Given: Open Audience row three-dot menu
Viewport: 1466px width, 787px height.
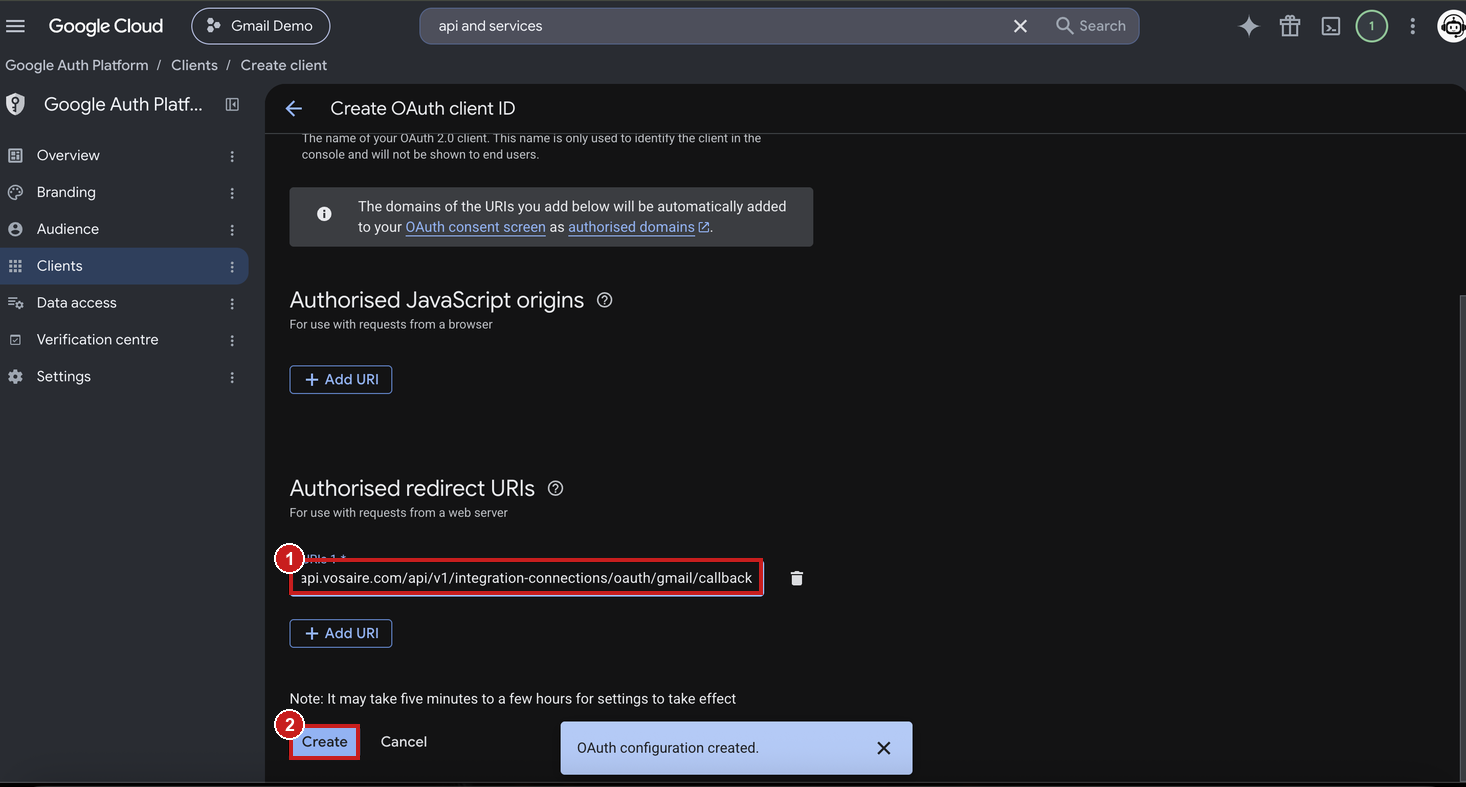Looking at the screenshot, I should coord(232,230).
